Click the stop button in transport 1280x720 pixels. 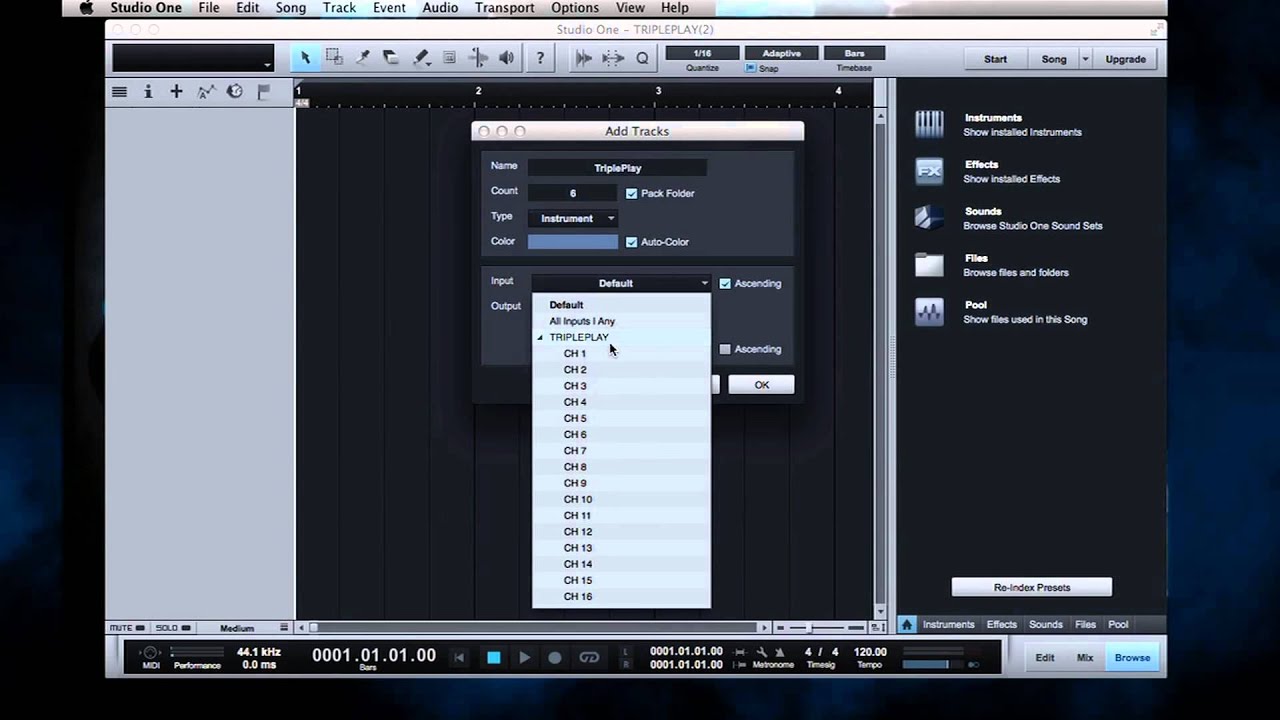tap(493, 657)
